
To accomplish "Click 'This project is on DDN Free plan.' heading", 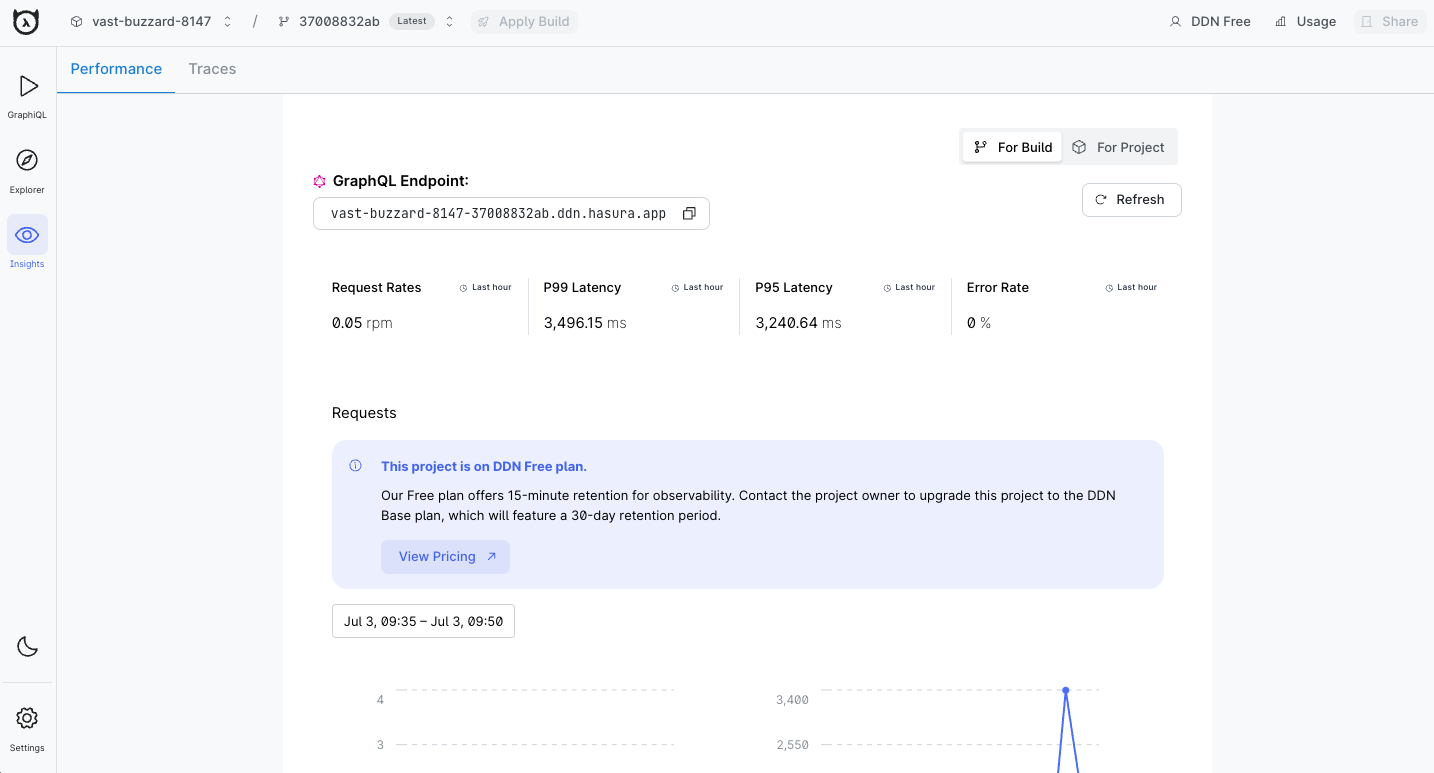I will [x=484, y=466].
